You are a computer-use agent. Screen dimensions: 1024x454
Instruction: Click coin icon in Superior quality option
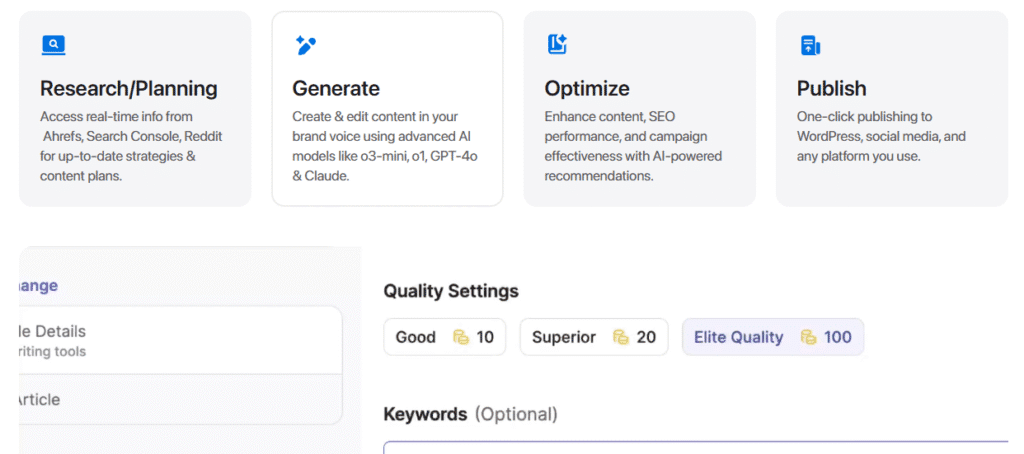(x=621, y=337)
